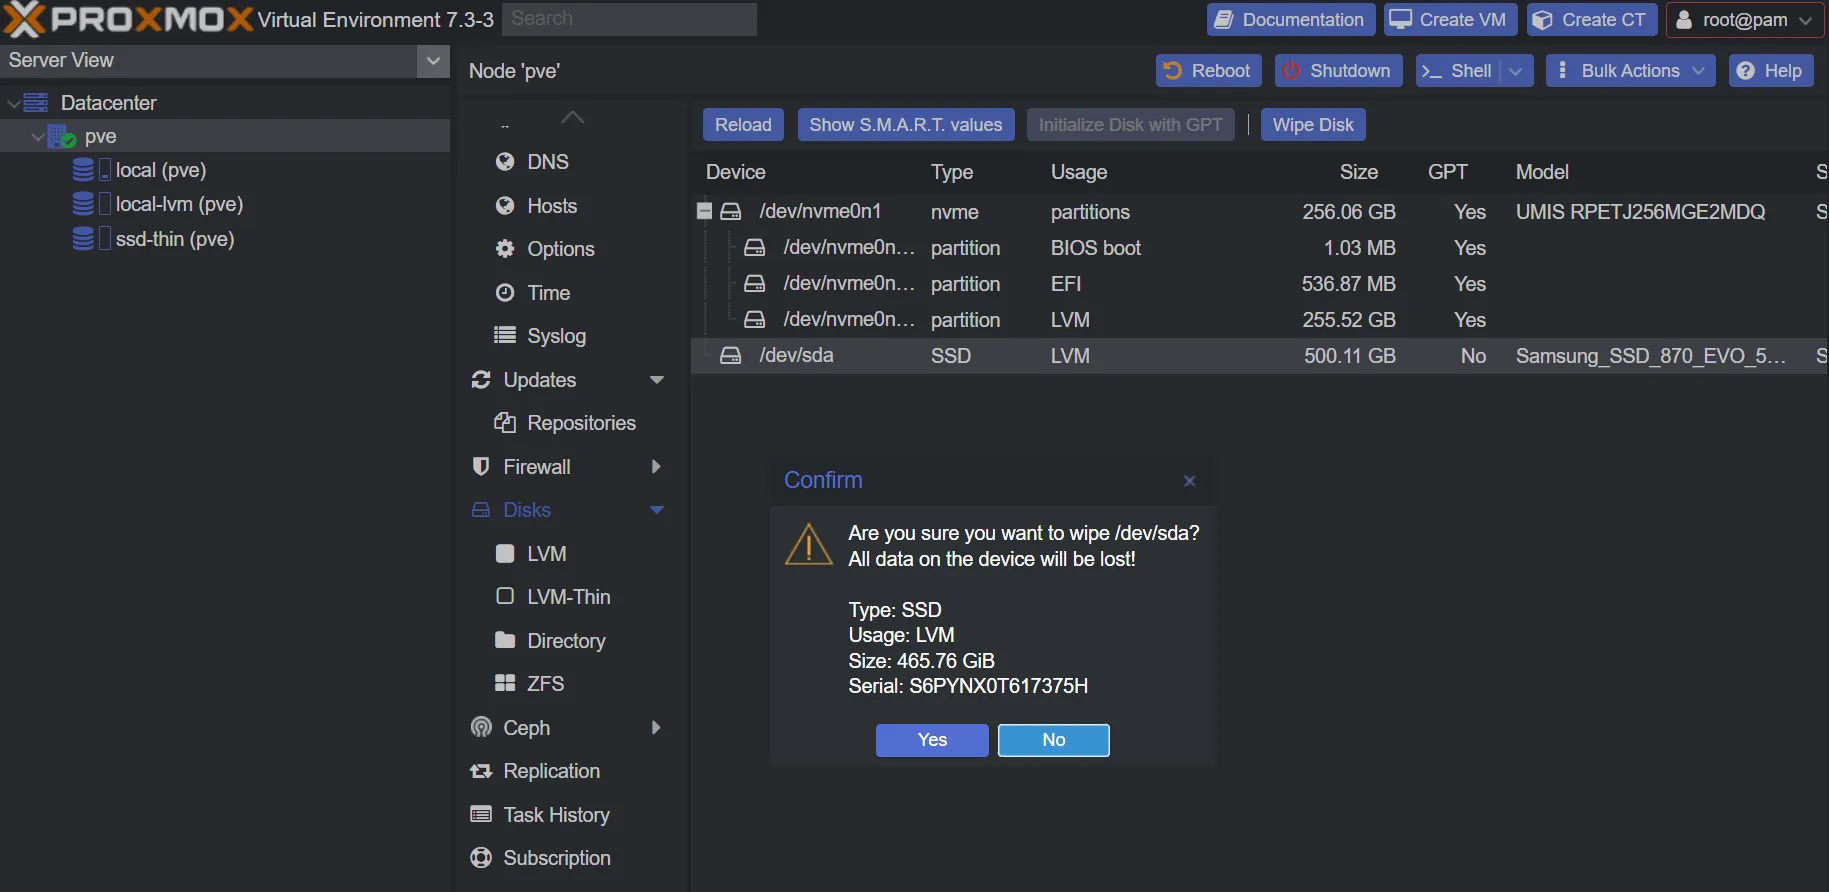1829x892 pixels.
Task: Click the /dev/sda disk icon
Action: pos(731,356)
